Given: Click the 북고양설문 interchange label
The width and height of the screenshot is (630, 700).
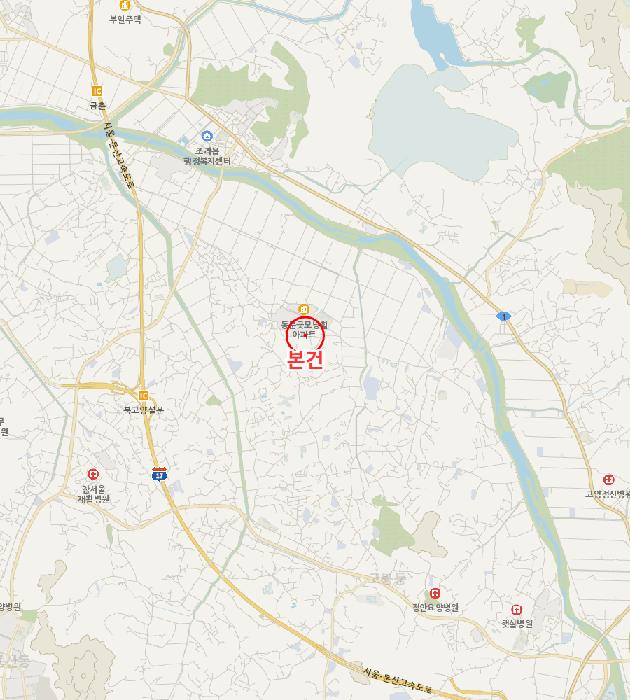Looking at the screenshot, I should point(143,409).
